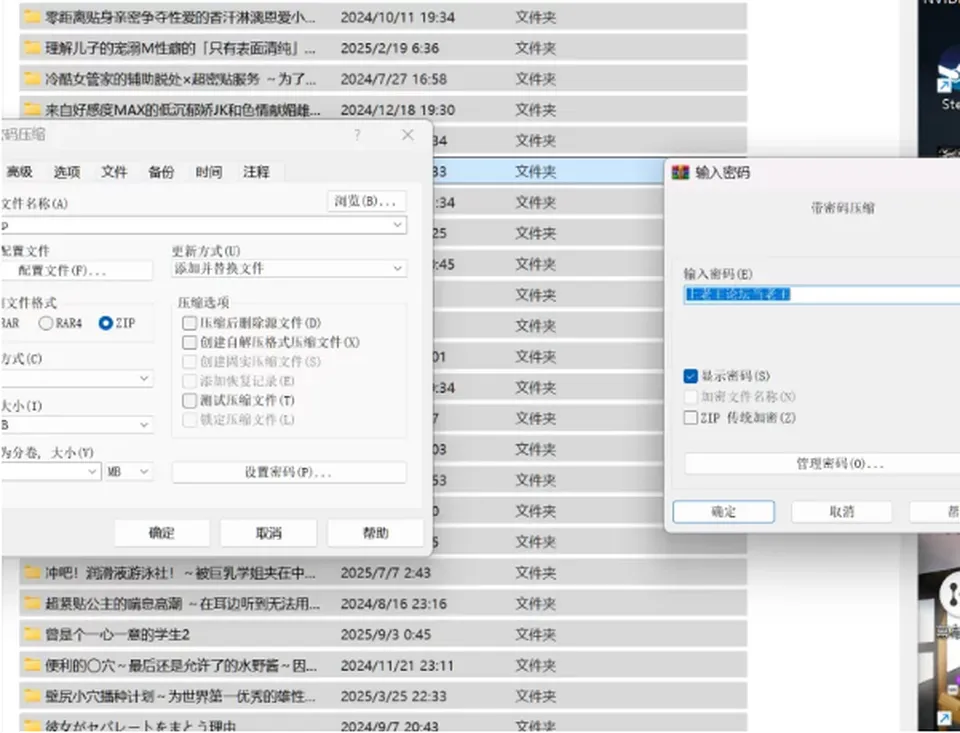
Task: Select the folder icon in the row dated 2025/7/7 2:43
Action: pyautogui.click(x=31, y=573)
